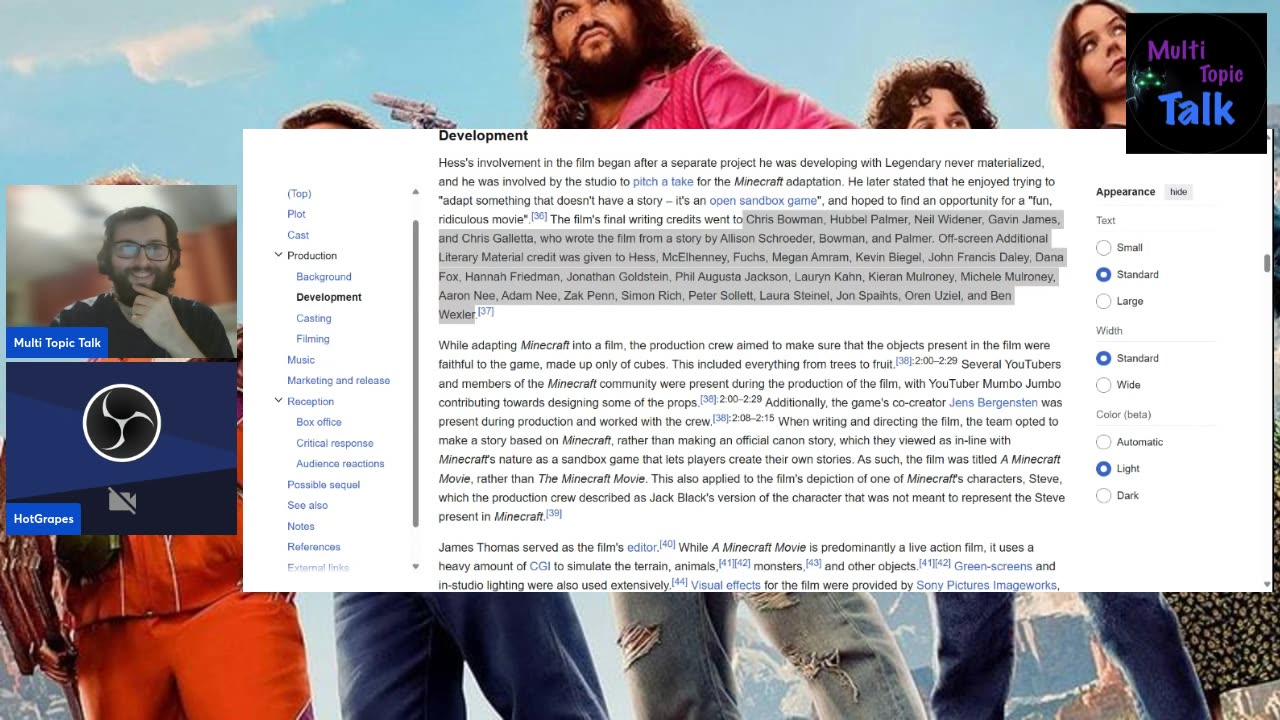Open the 'pitch a take' link
The height and width of the screenshot is (720, 1280).
(663, 182)
